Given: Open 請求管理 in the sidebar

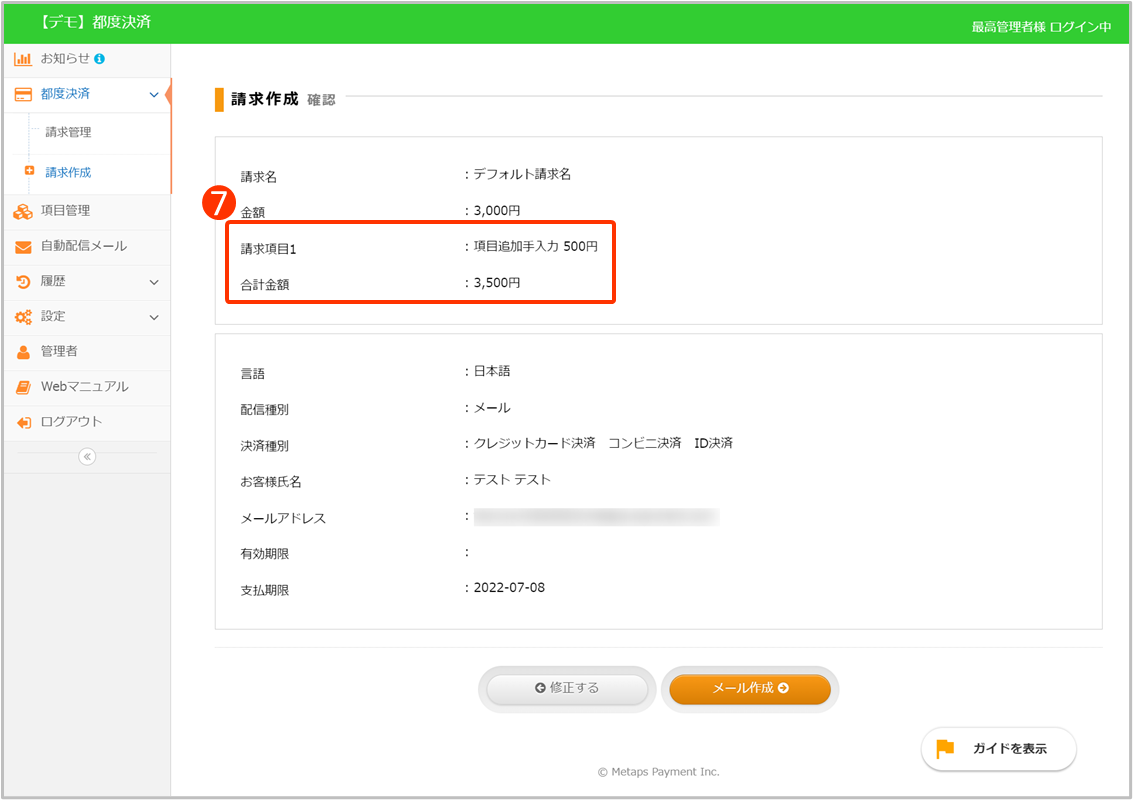Looking at the screenshot, I should click(68, 132).
